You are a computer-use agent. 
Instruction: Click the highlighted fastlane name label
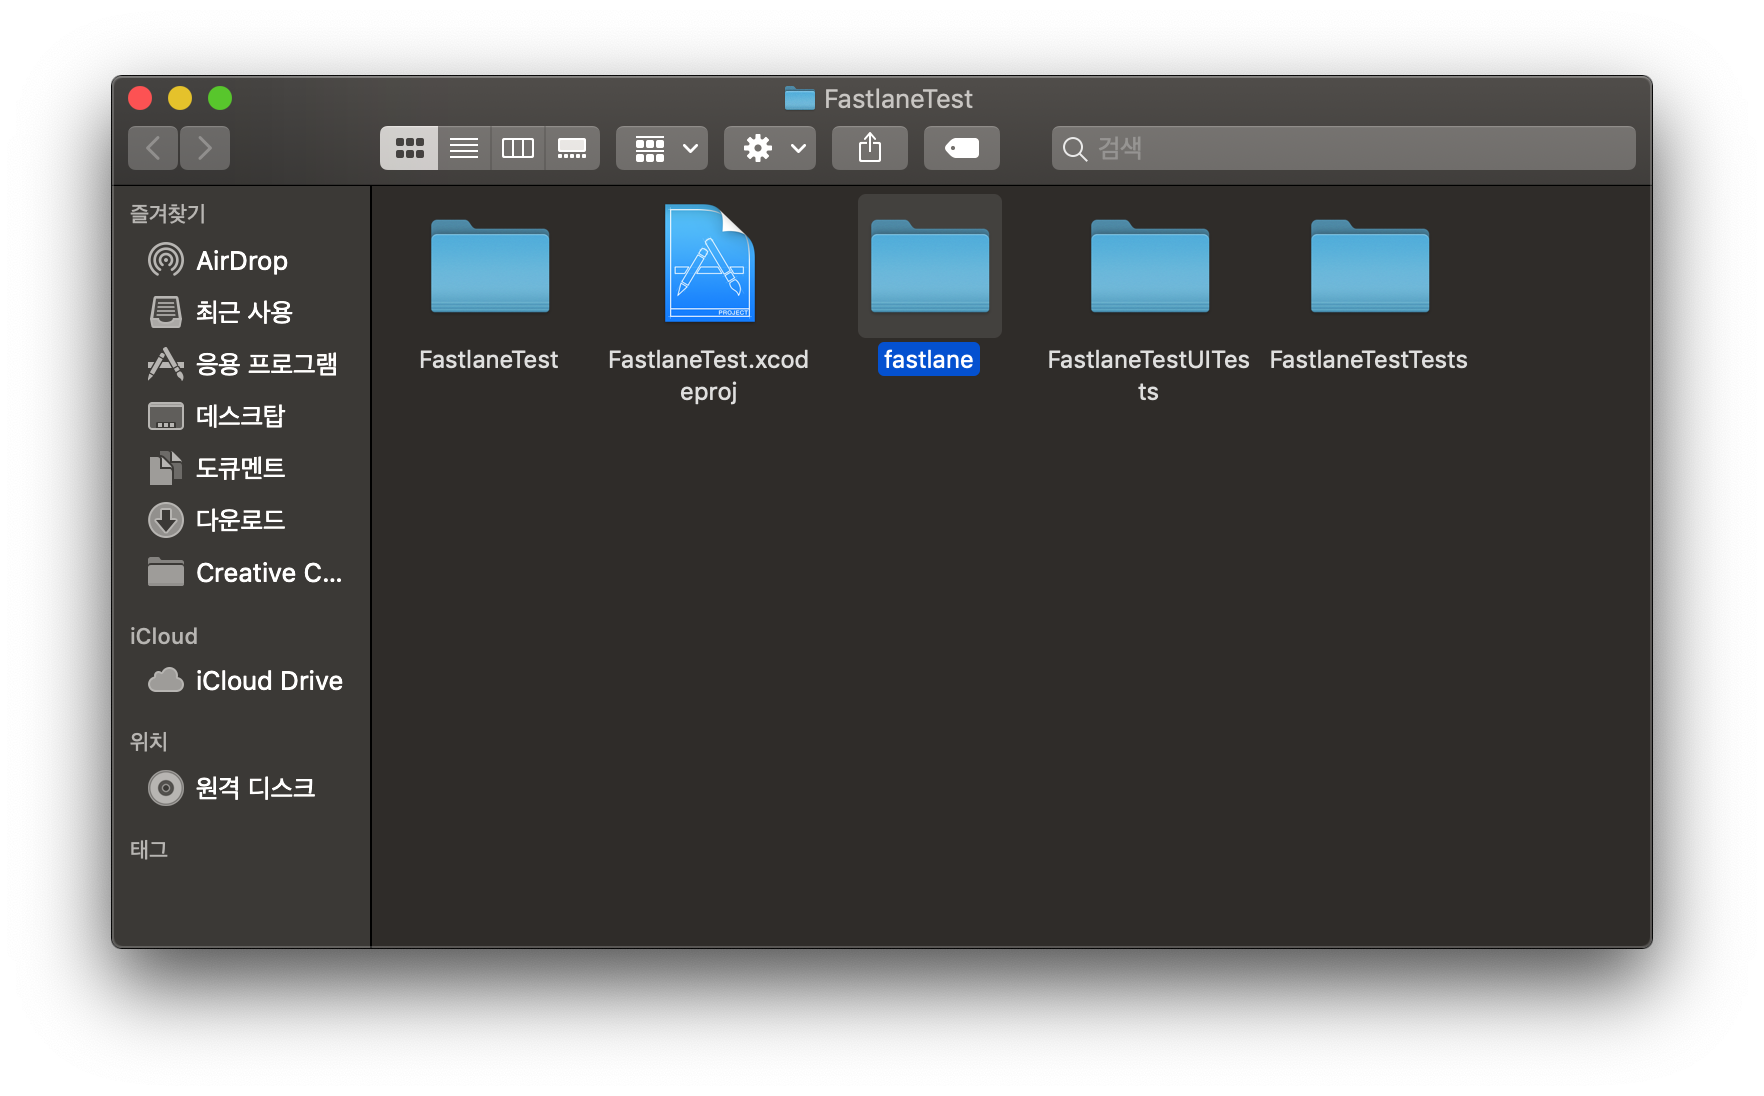coord(928,359)
